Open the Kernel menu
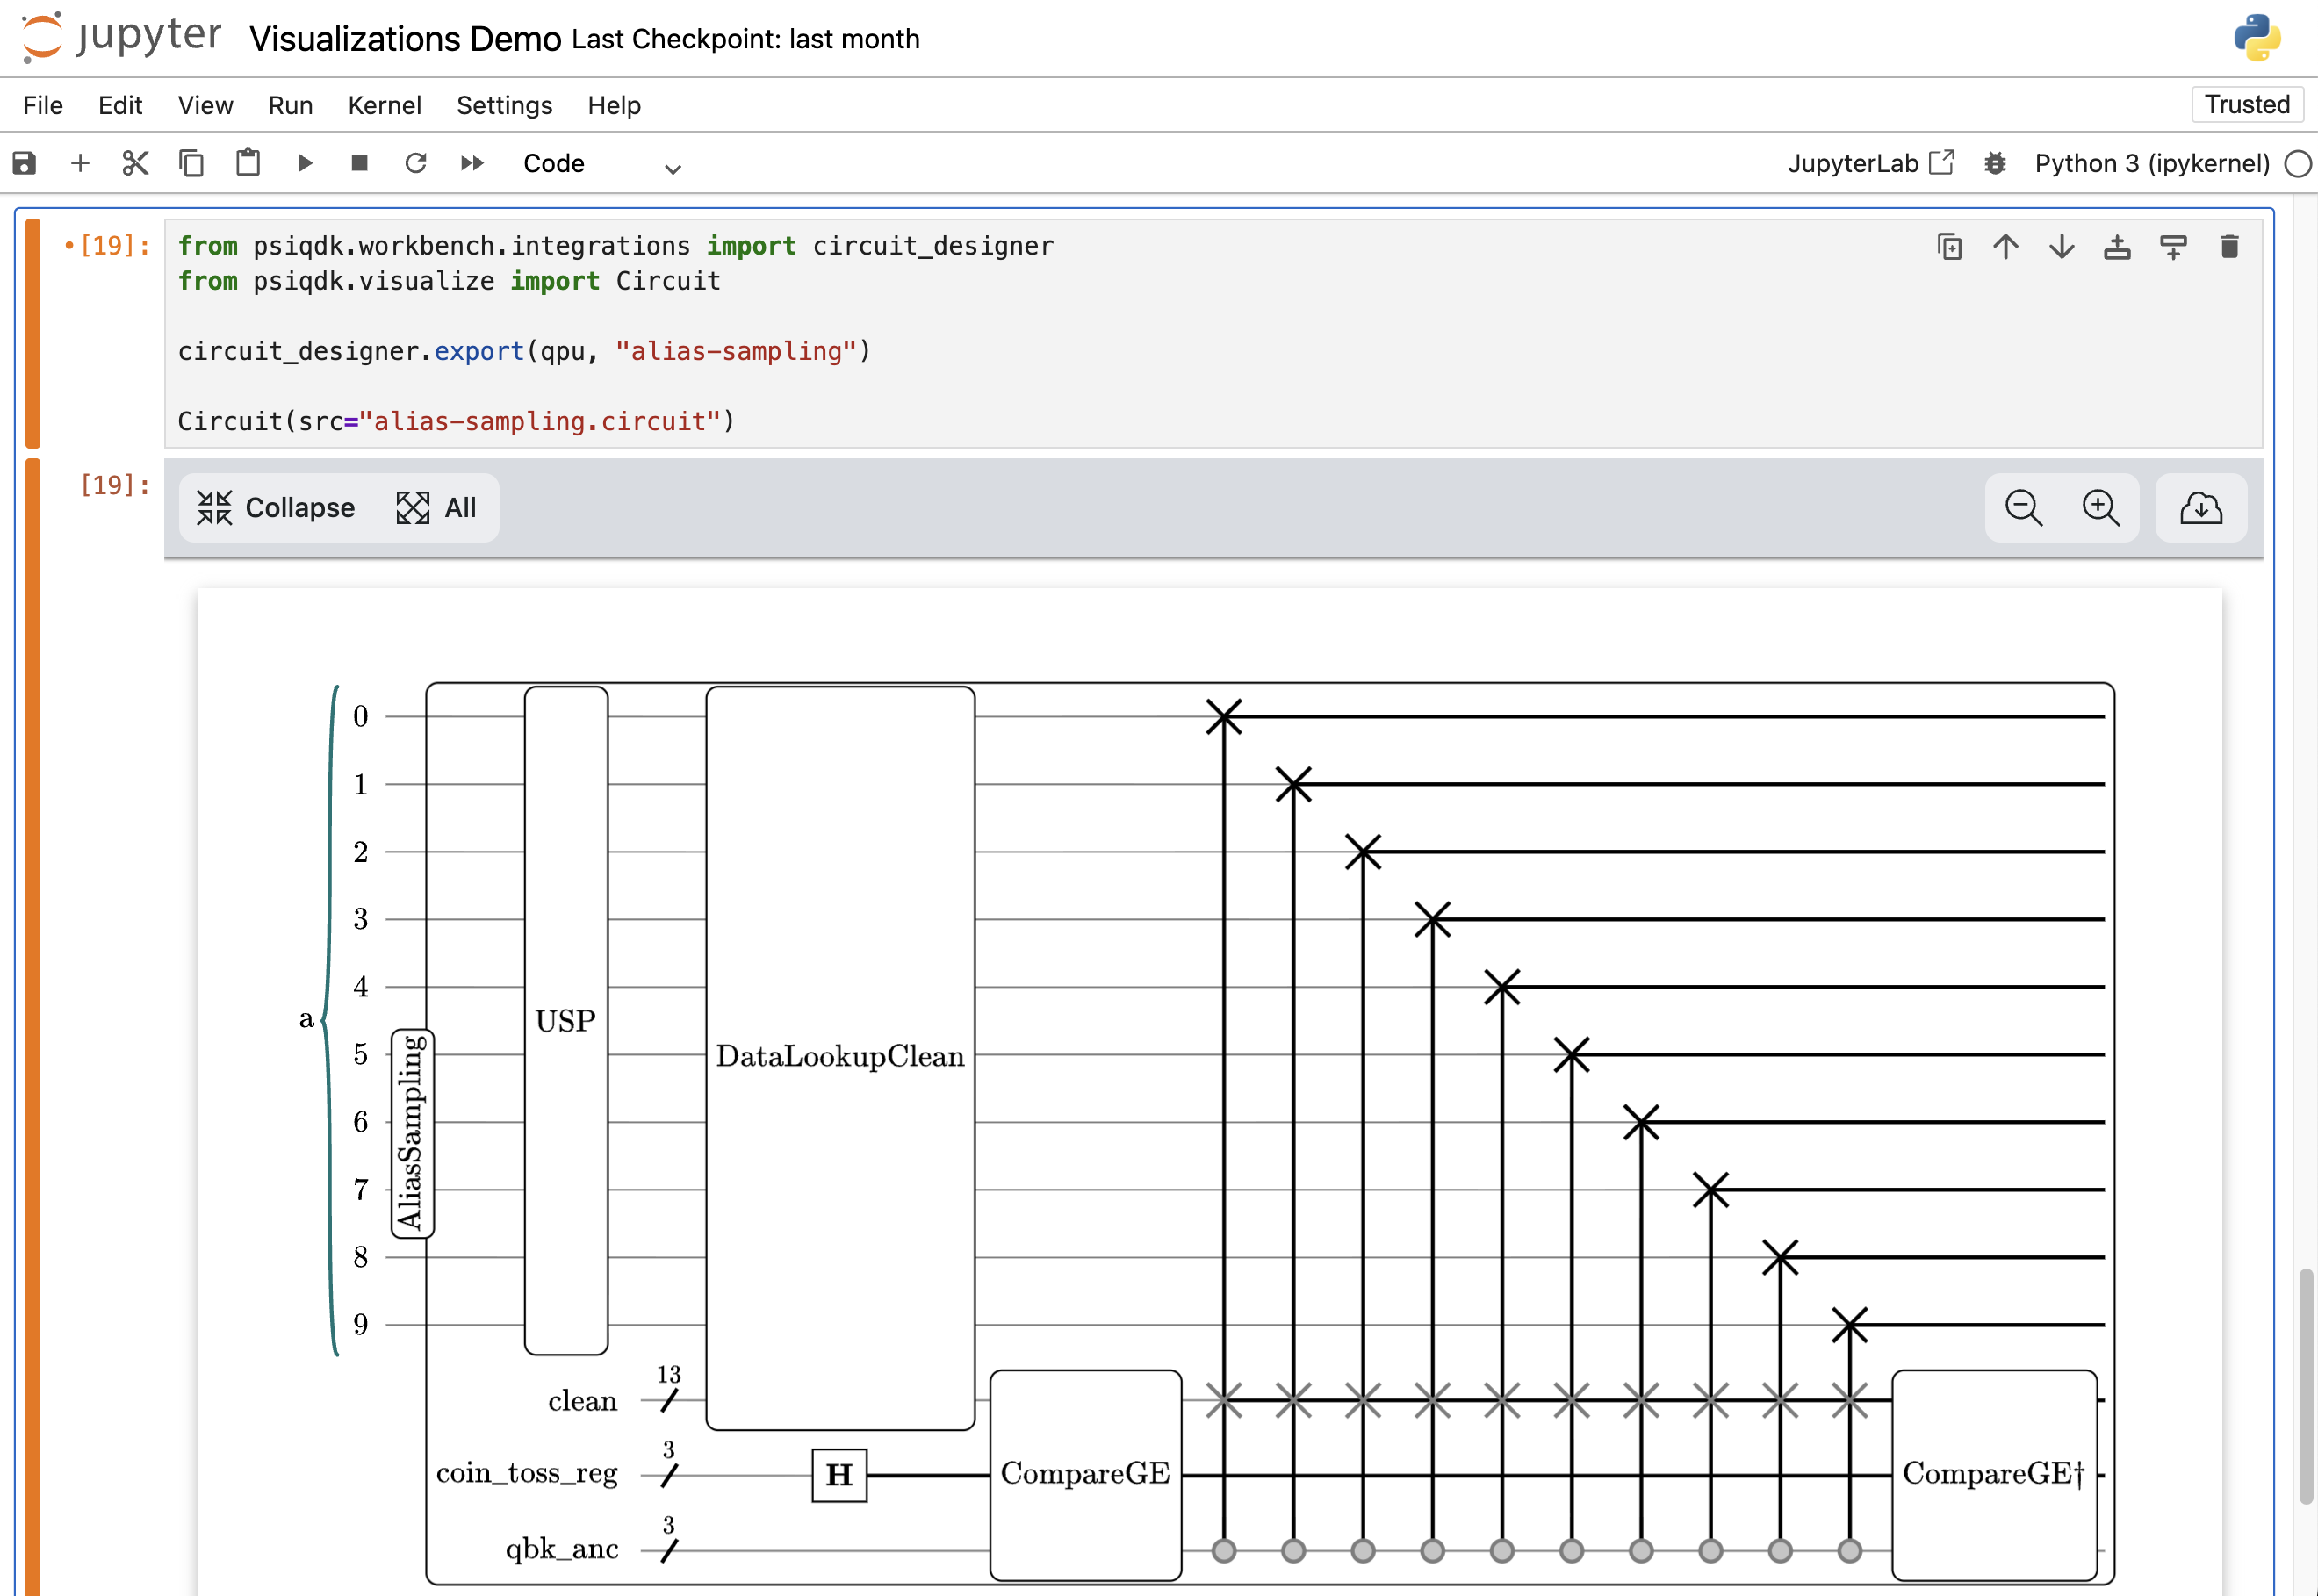Viewport: 2318px width, 1596px height. 384,105
